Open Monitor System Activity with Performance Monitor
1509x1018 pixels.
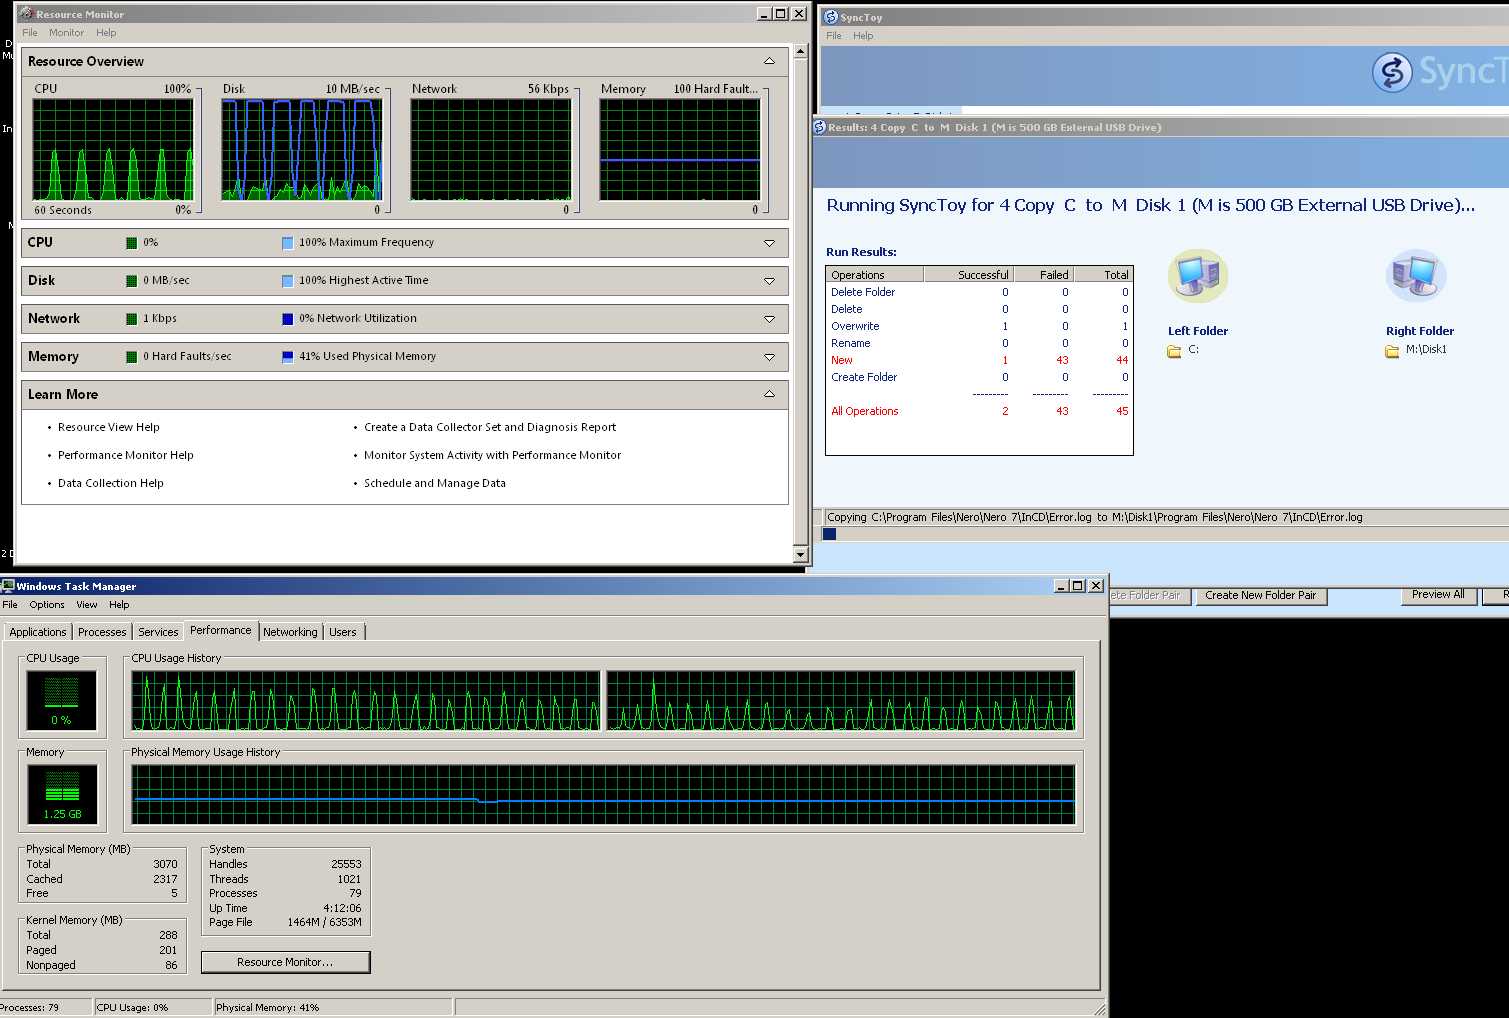pyautogui.click(x=492, y=455)
